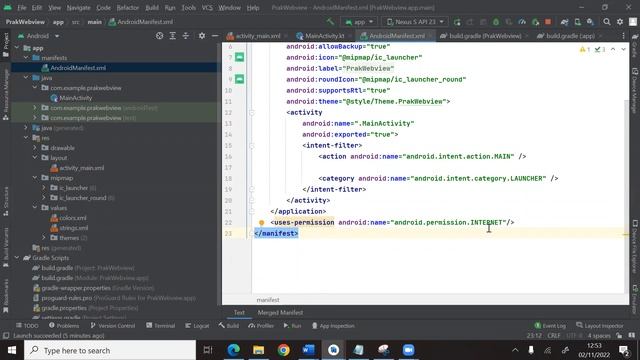The image size is (640, 360).
Task: Collapse the res folder
Action: pos(26,138)
